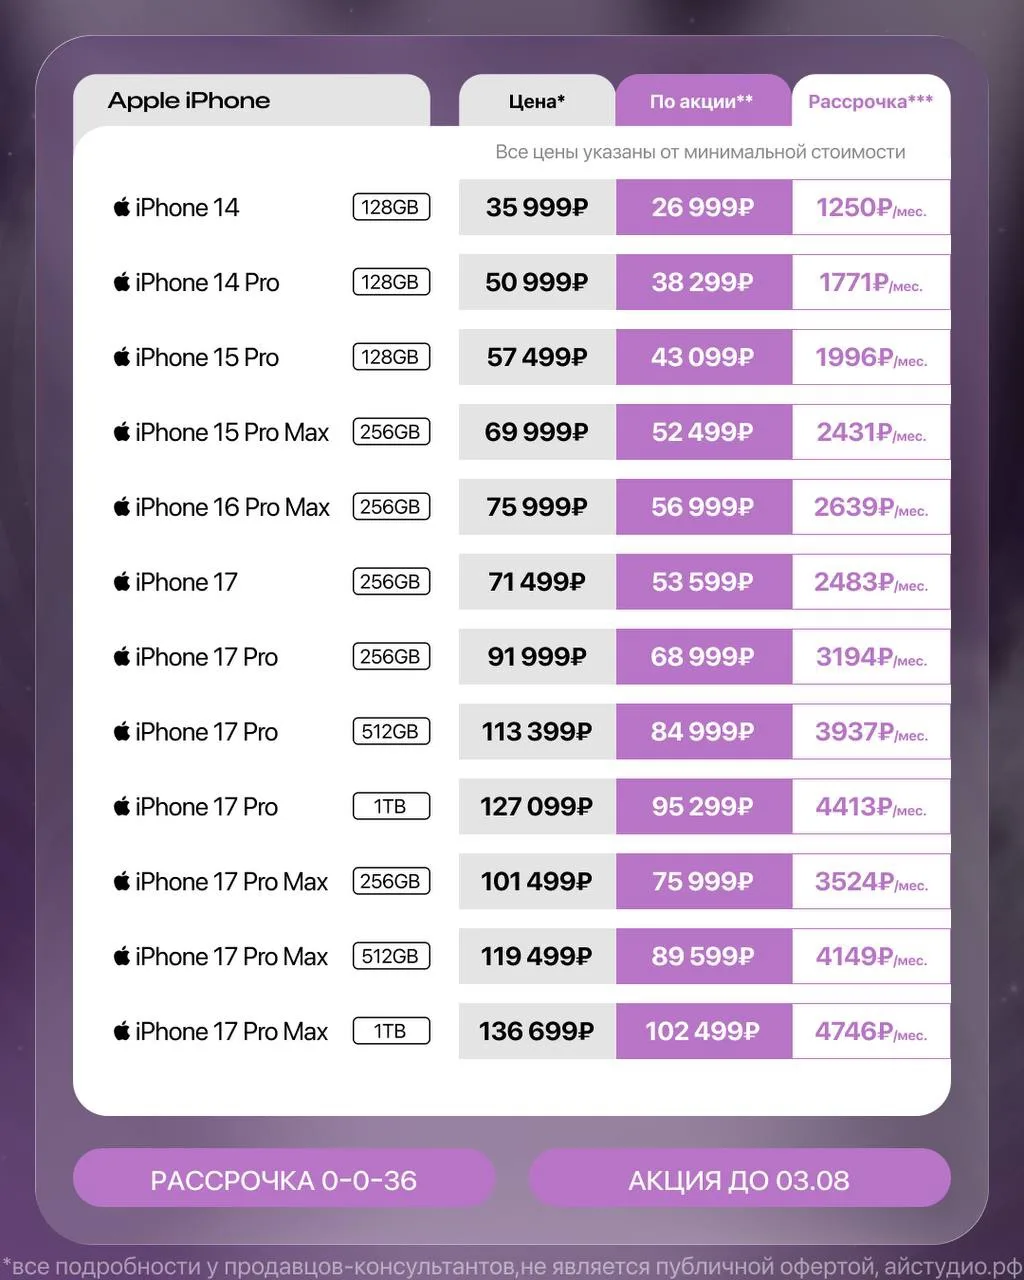Click the Apple logo beside iPhone 16 Pro Max
The image size is (1024, 1280).
[x=122, y=507]
